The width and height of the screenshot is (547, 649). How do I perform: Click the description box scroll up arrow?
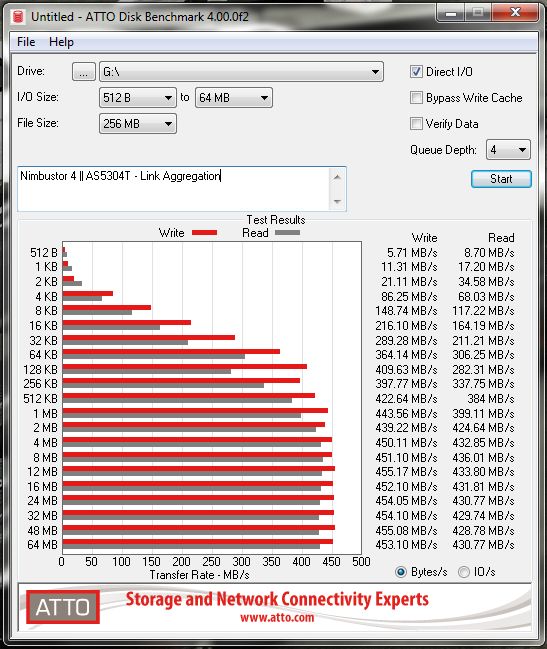337,177
